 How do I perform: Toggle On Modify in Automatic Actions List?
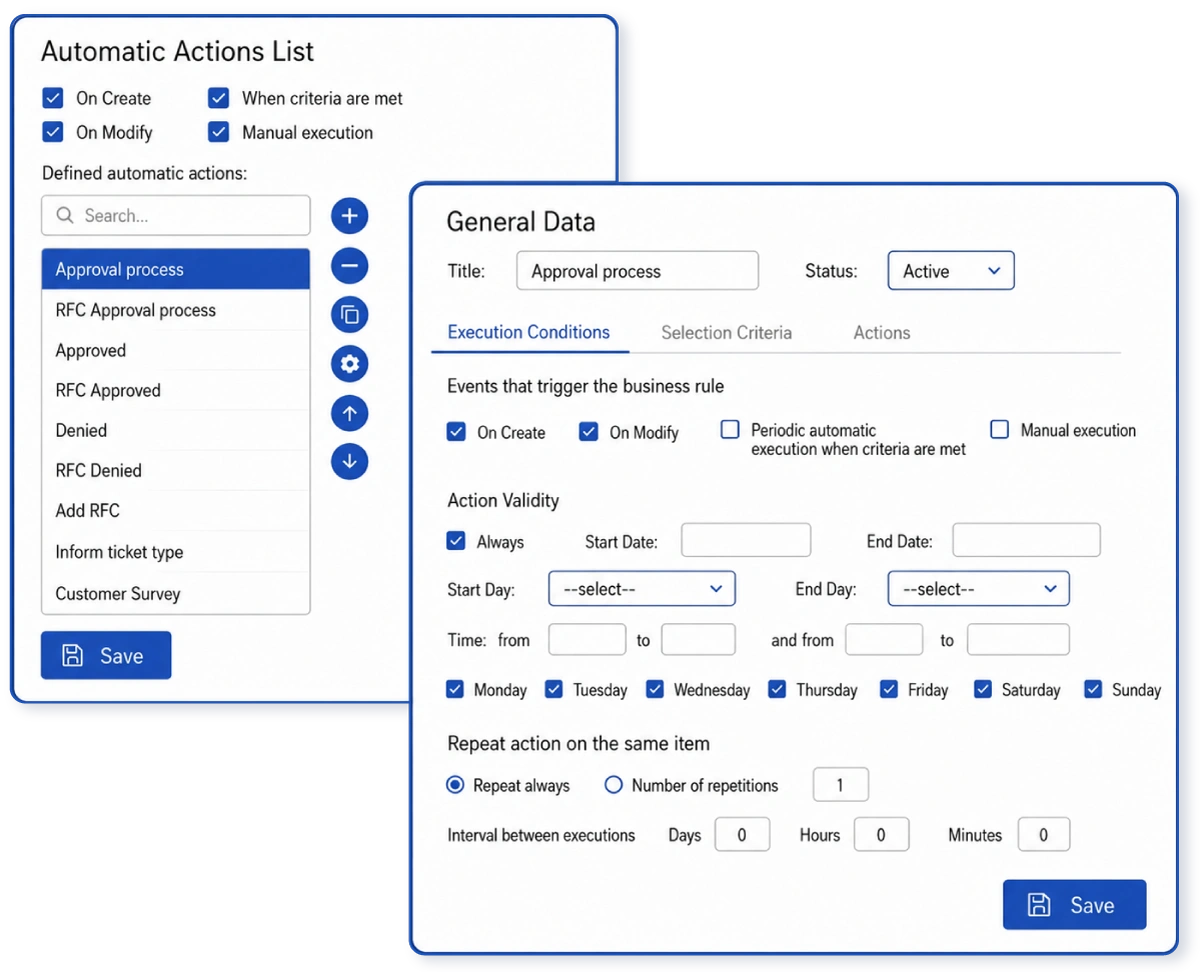53,132
